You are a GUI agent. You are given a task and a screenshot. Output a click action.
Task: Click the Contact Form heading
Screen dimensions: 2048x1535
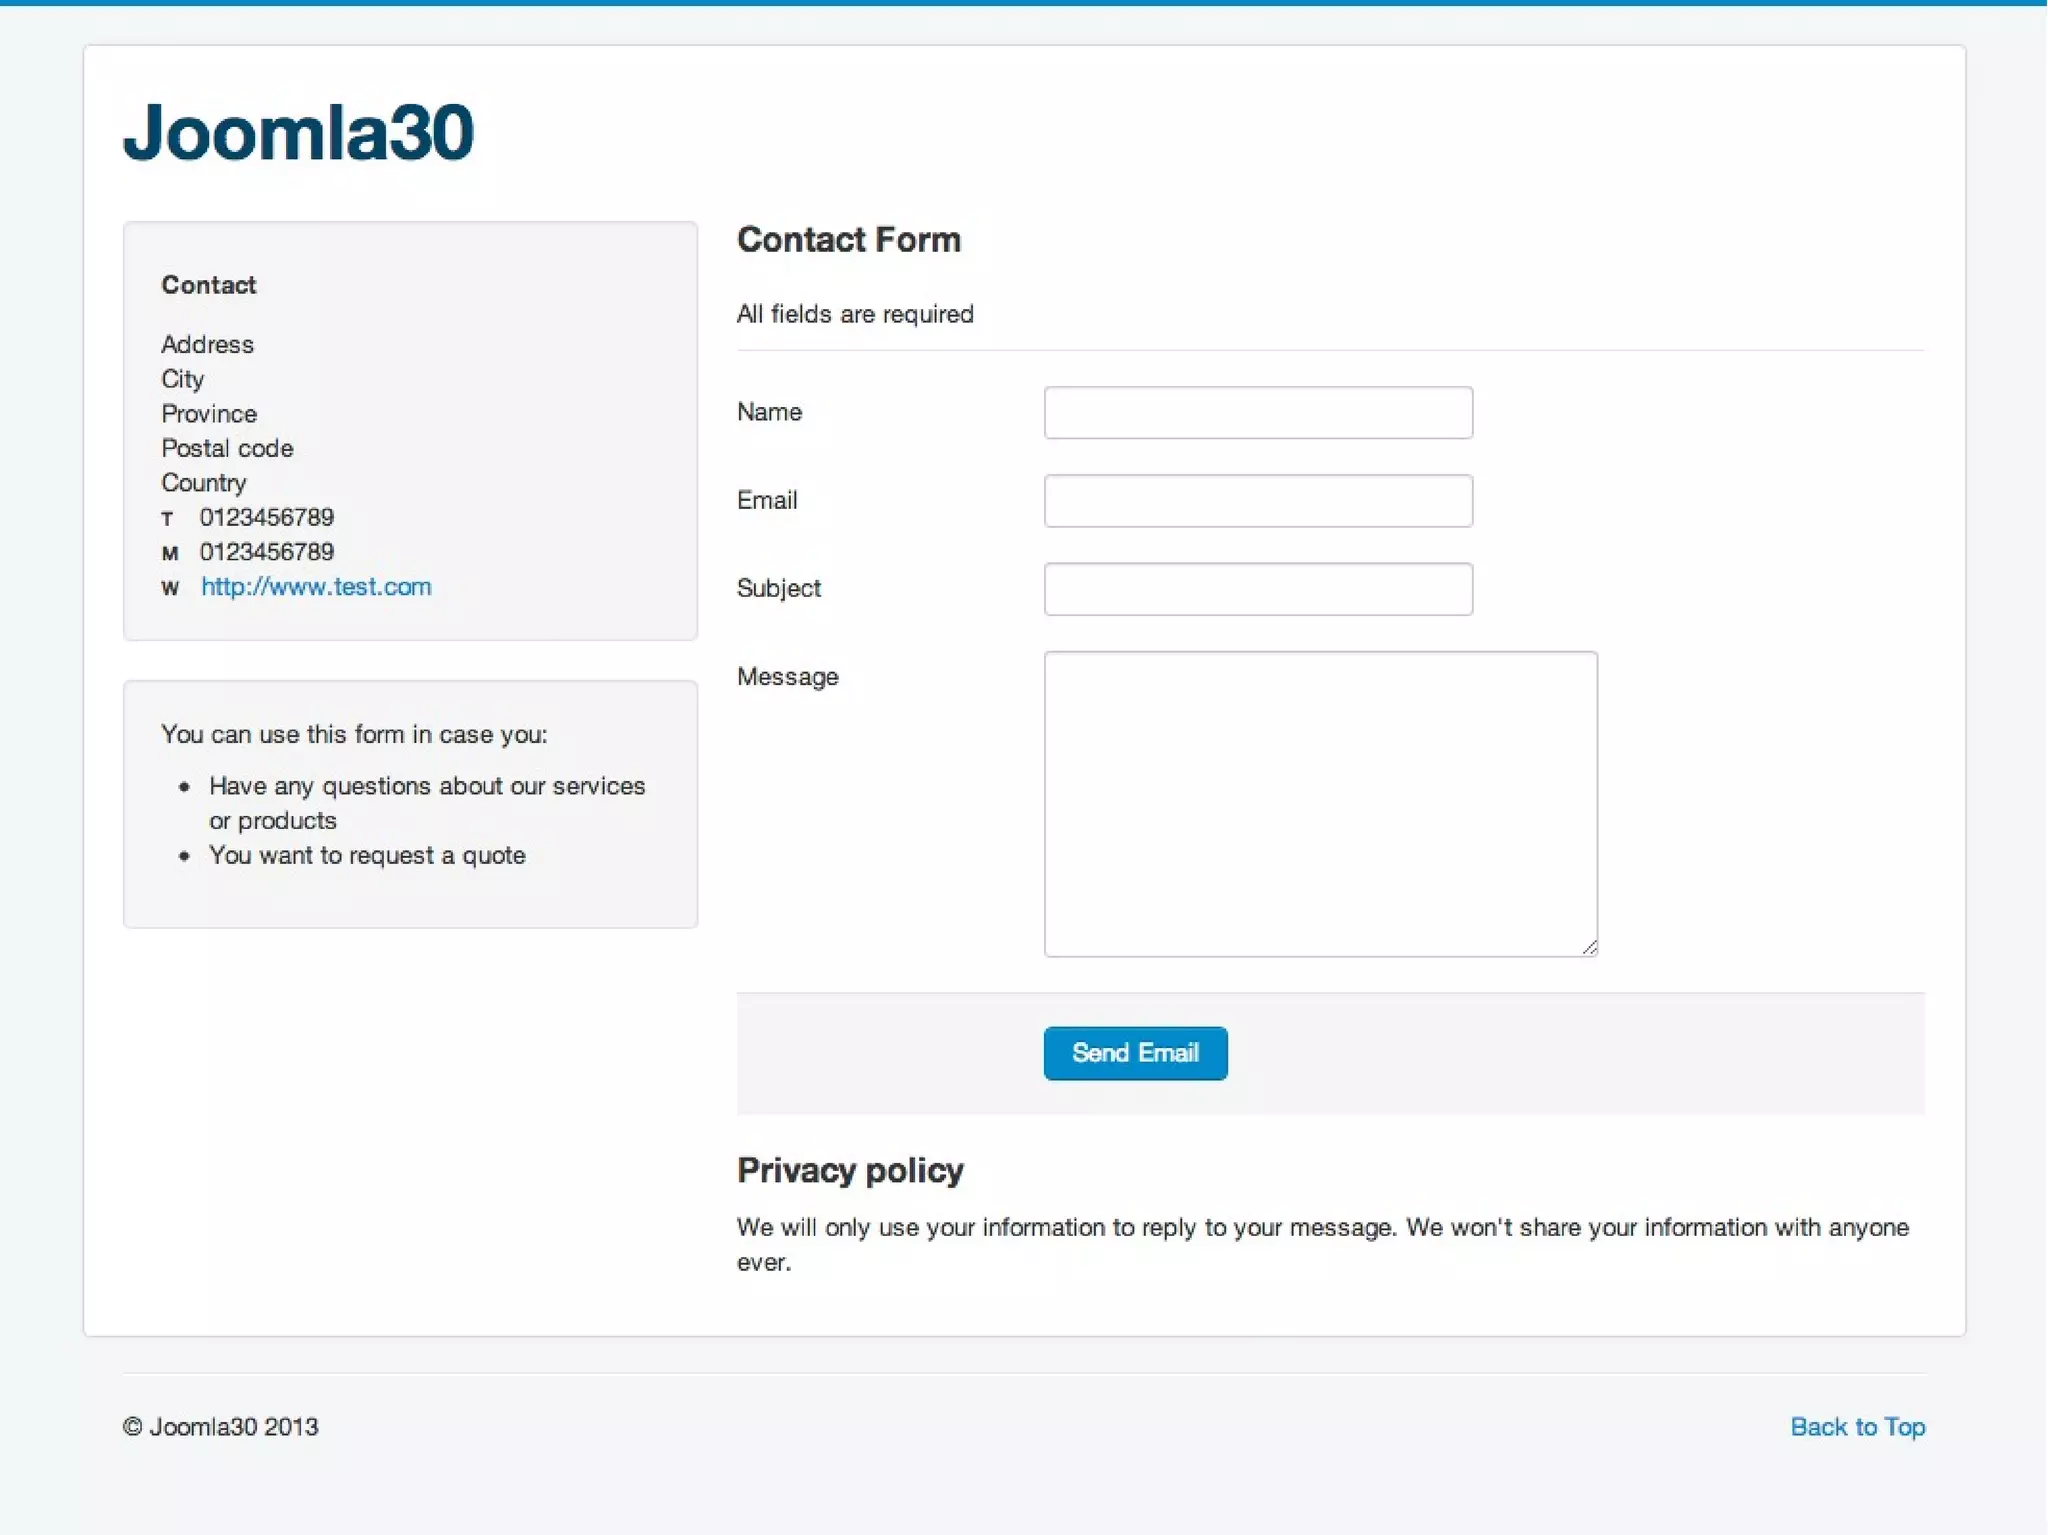coord(848,240)
